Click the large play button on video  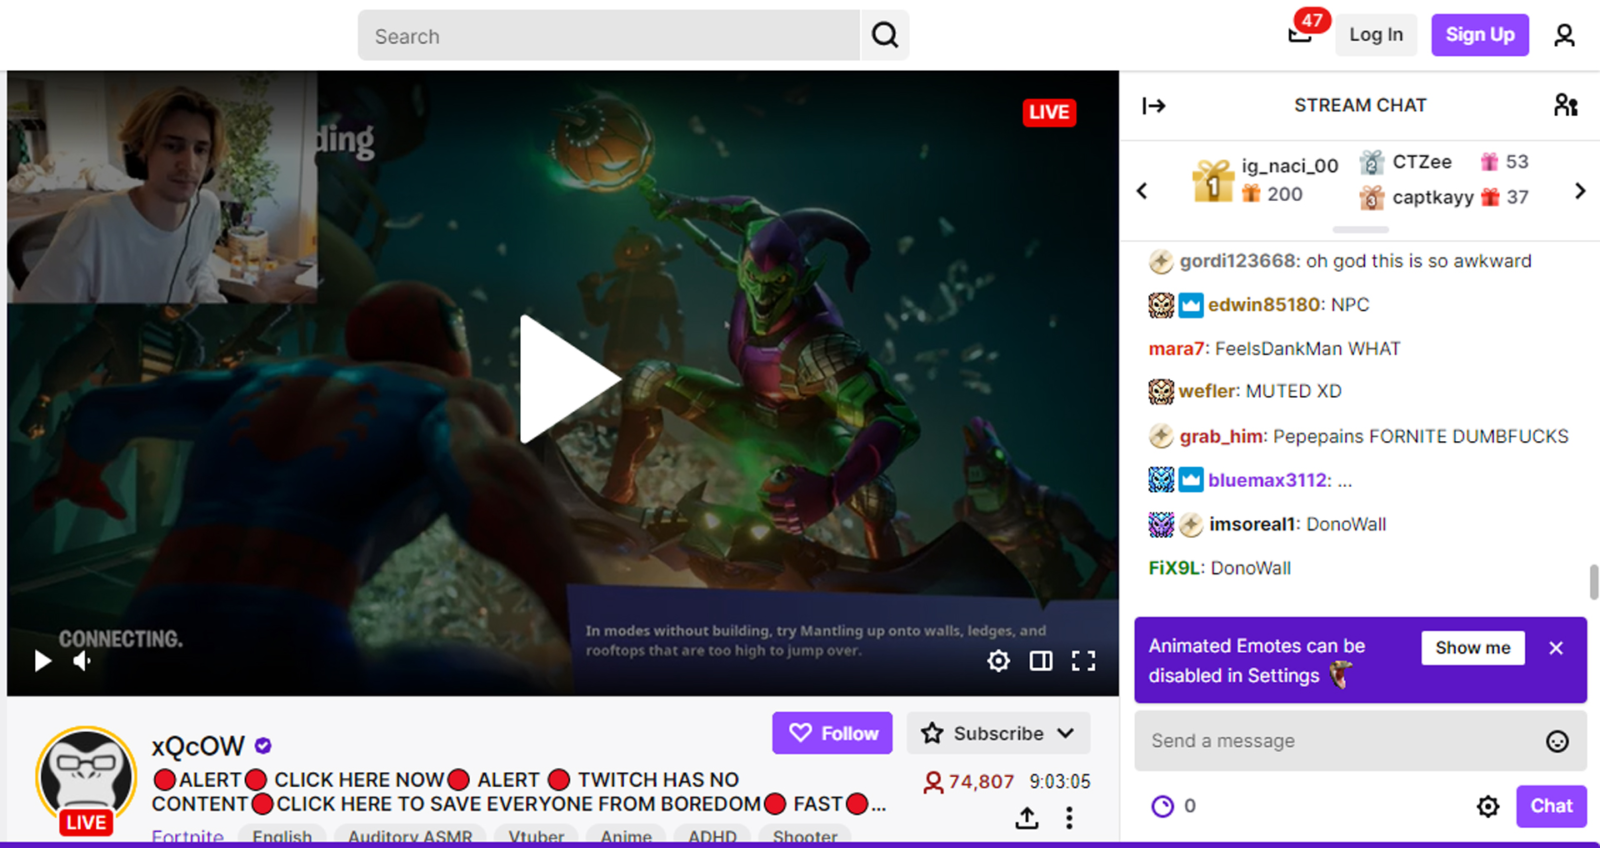(x=569, y=379)
